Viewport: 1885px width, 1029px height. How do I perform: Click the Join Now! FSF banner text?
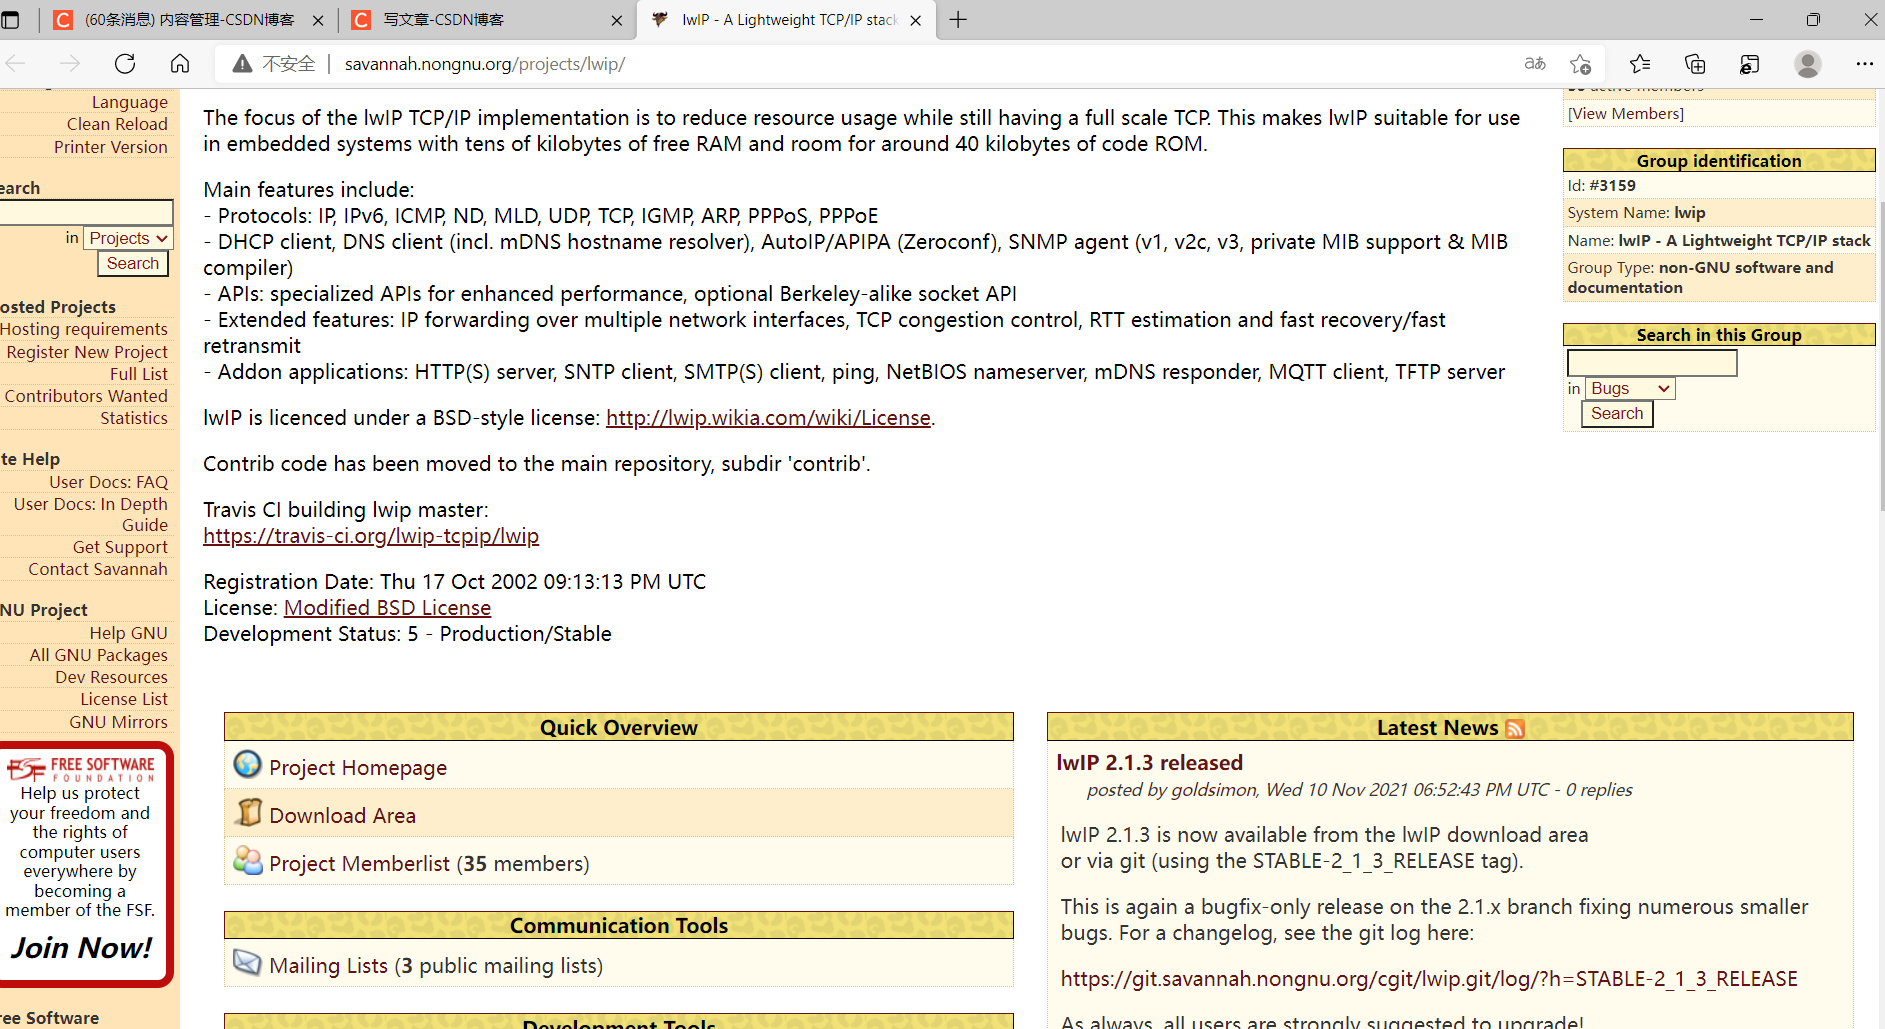[82, 947]
